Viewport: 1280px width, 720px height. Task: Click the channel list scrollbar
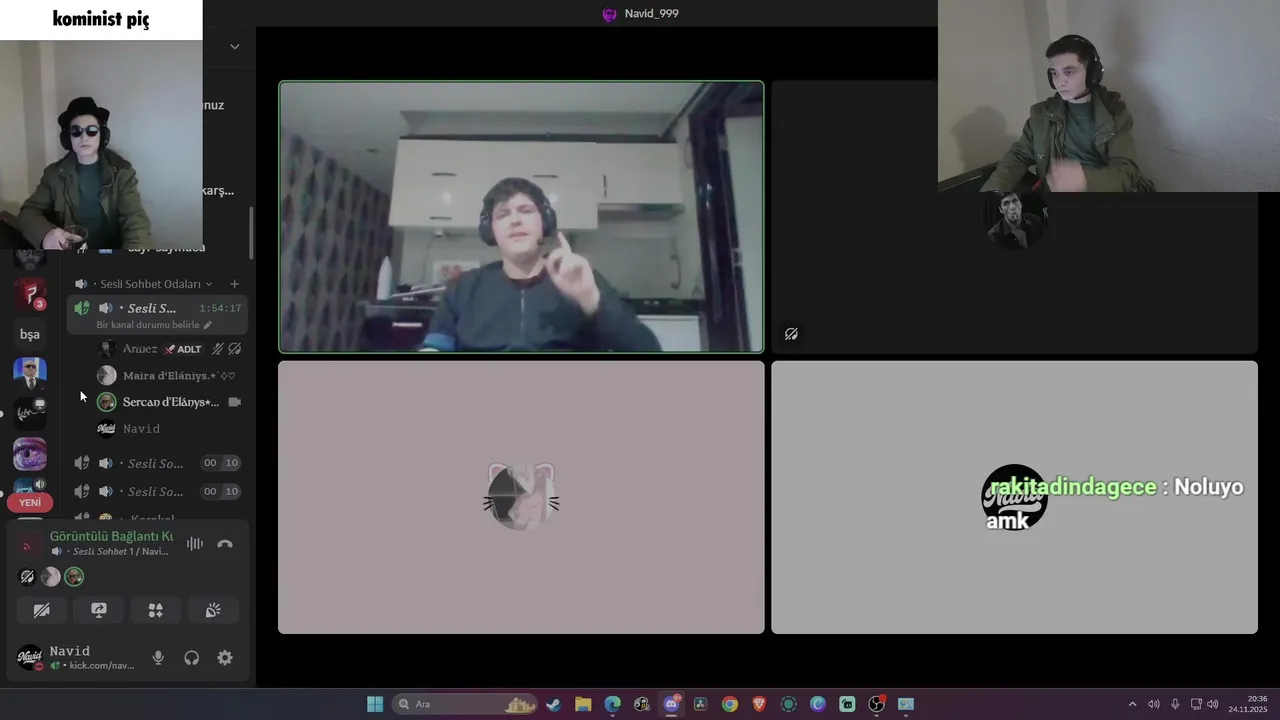click(x=252, y=233)
